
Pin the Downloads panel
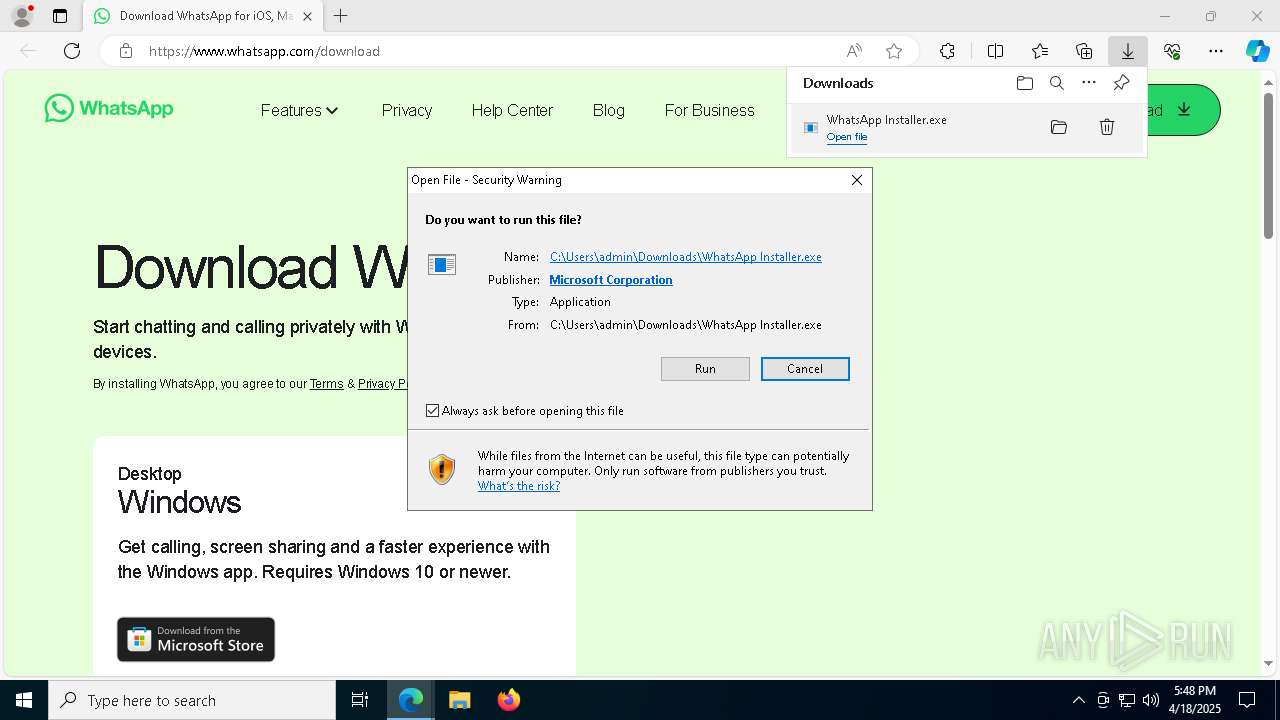click(1121, 83)
